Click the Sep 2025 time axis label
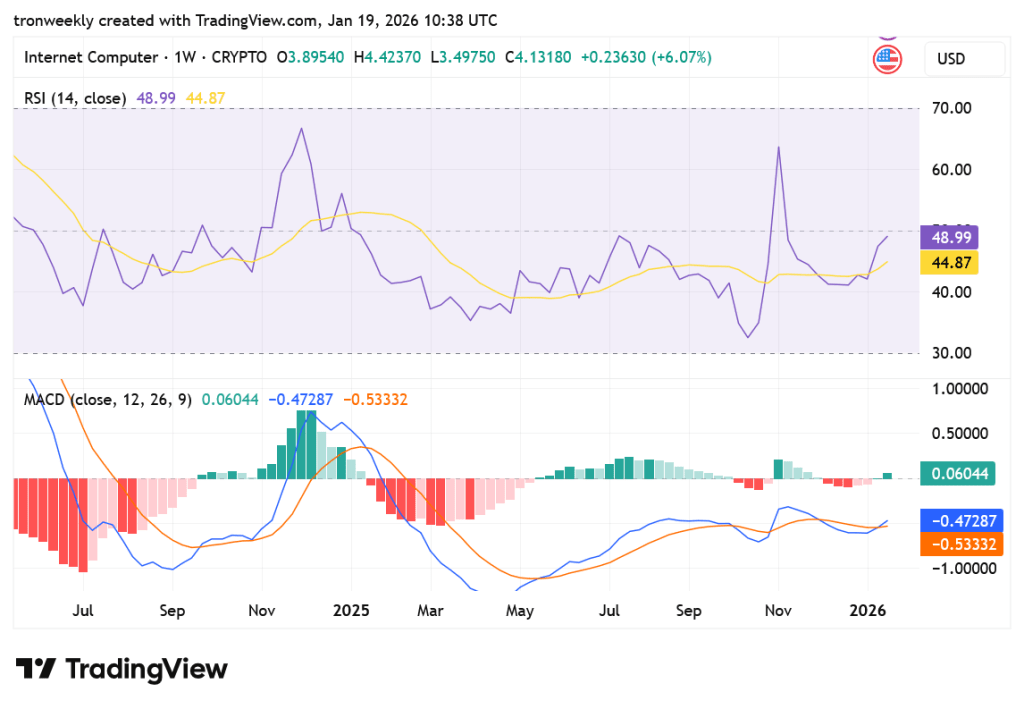The image size is (1024, 709). [688, 611]
